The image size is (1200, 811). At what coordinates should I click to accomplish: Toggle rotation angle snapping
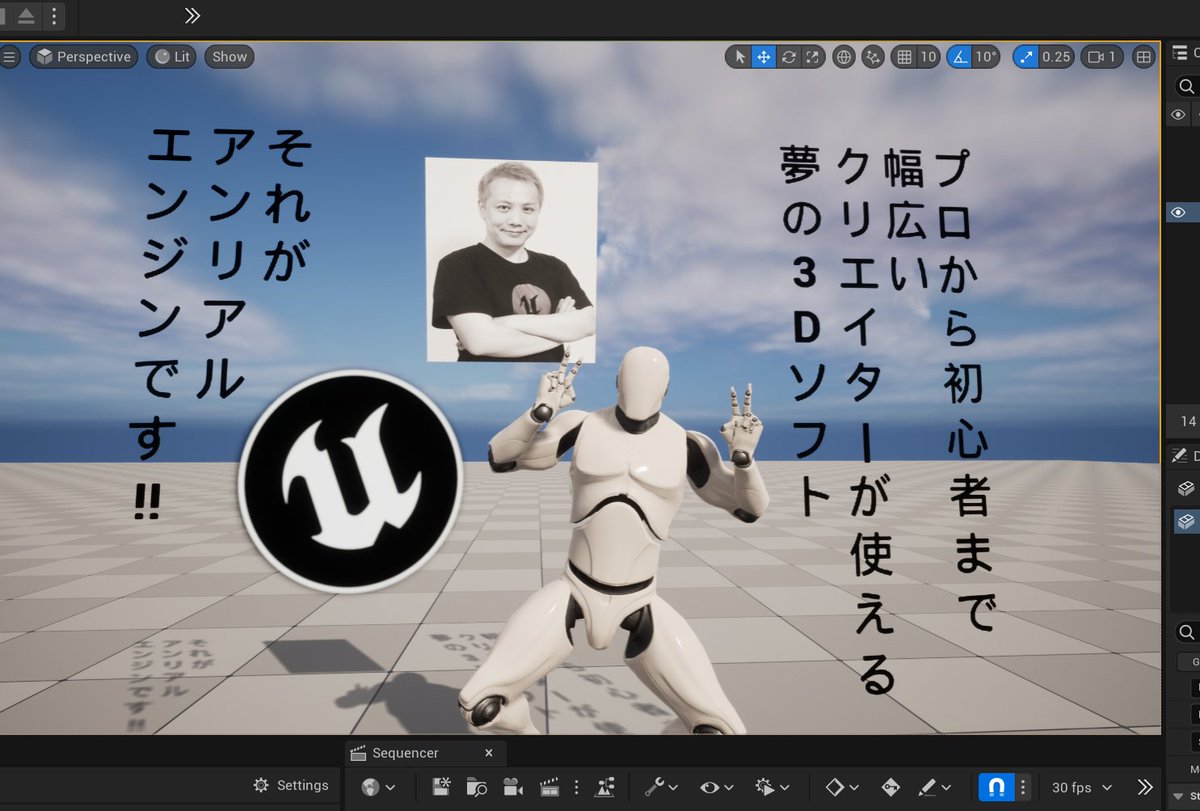point(959,57)
